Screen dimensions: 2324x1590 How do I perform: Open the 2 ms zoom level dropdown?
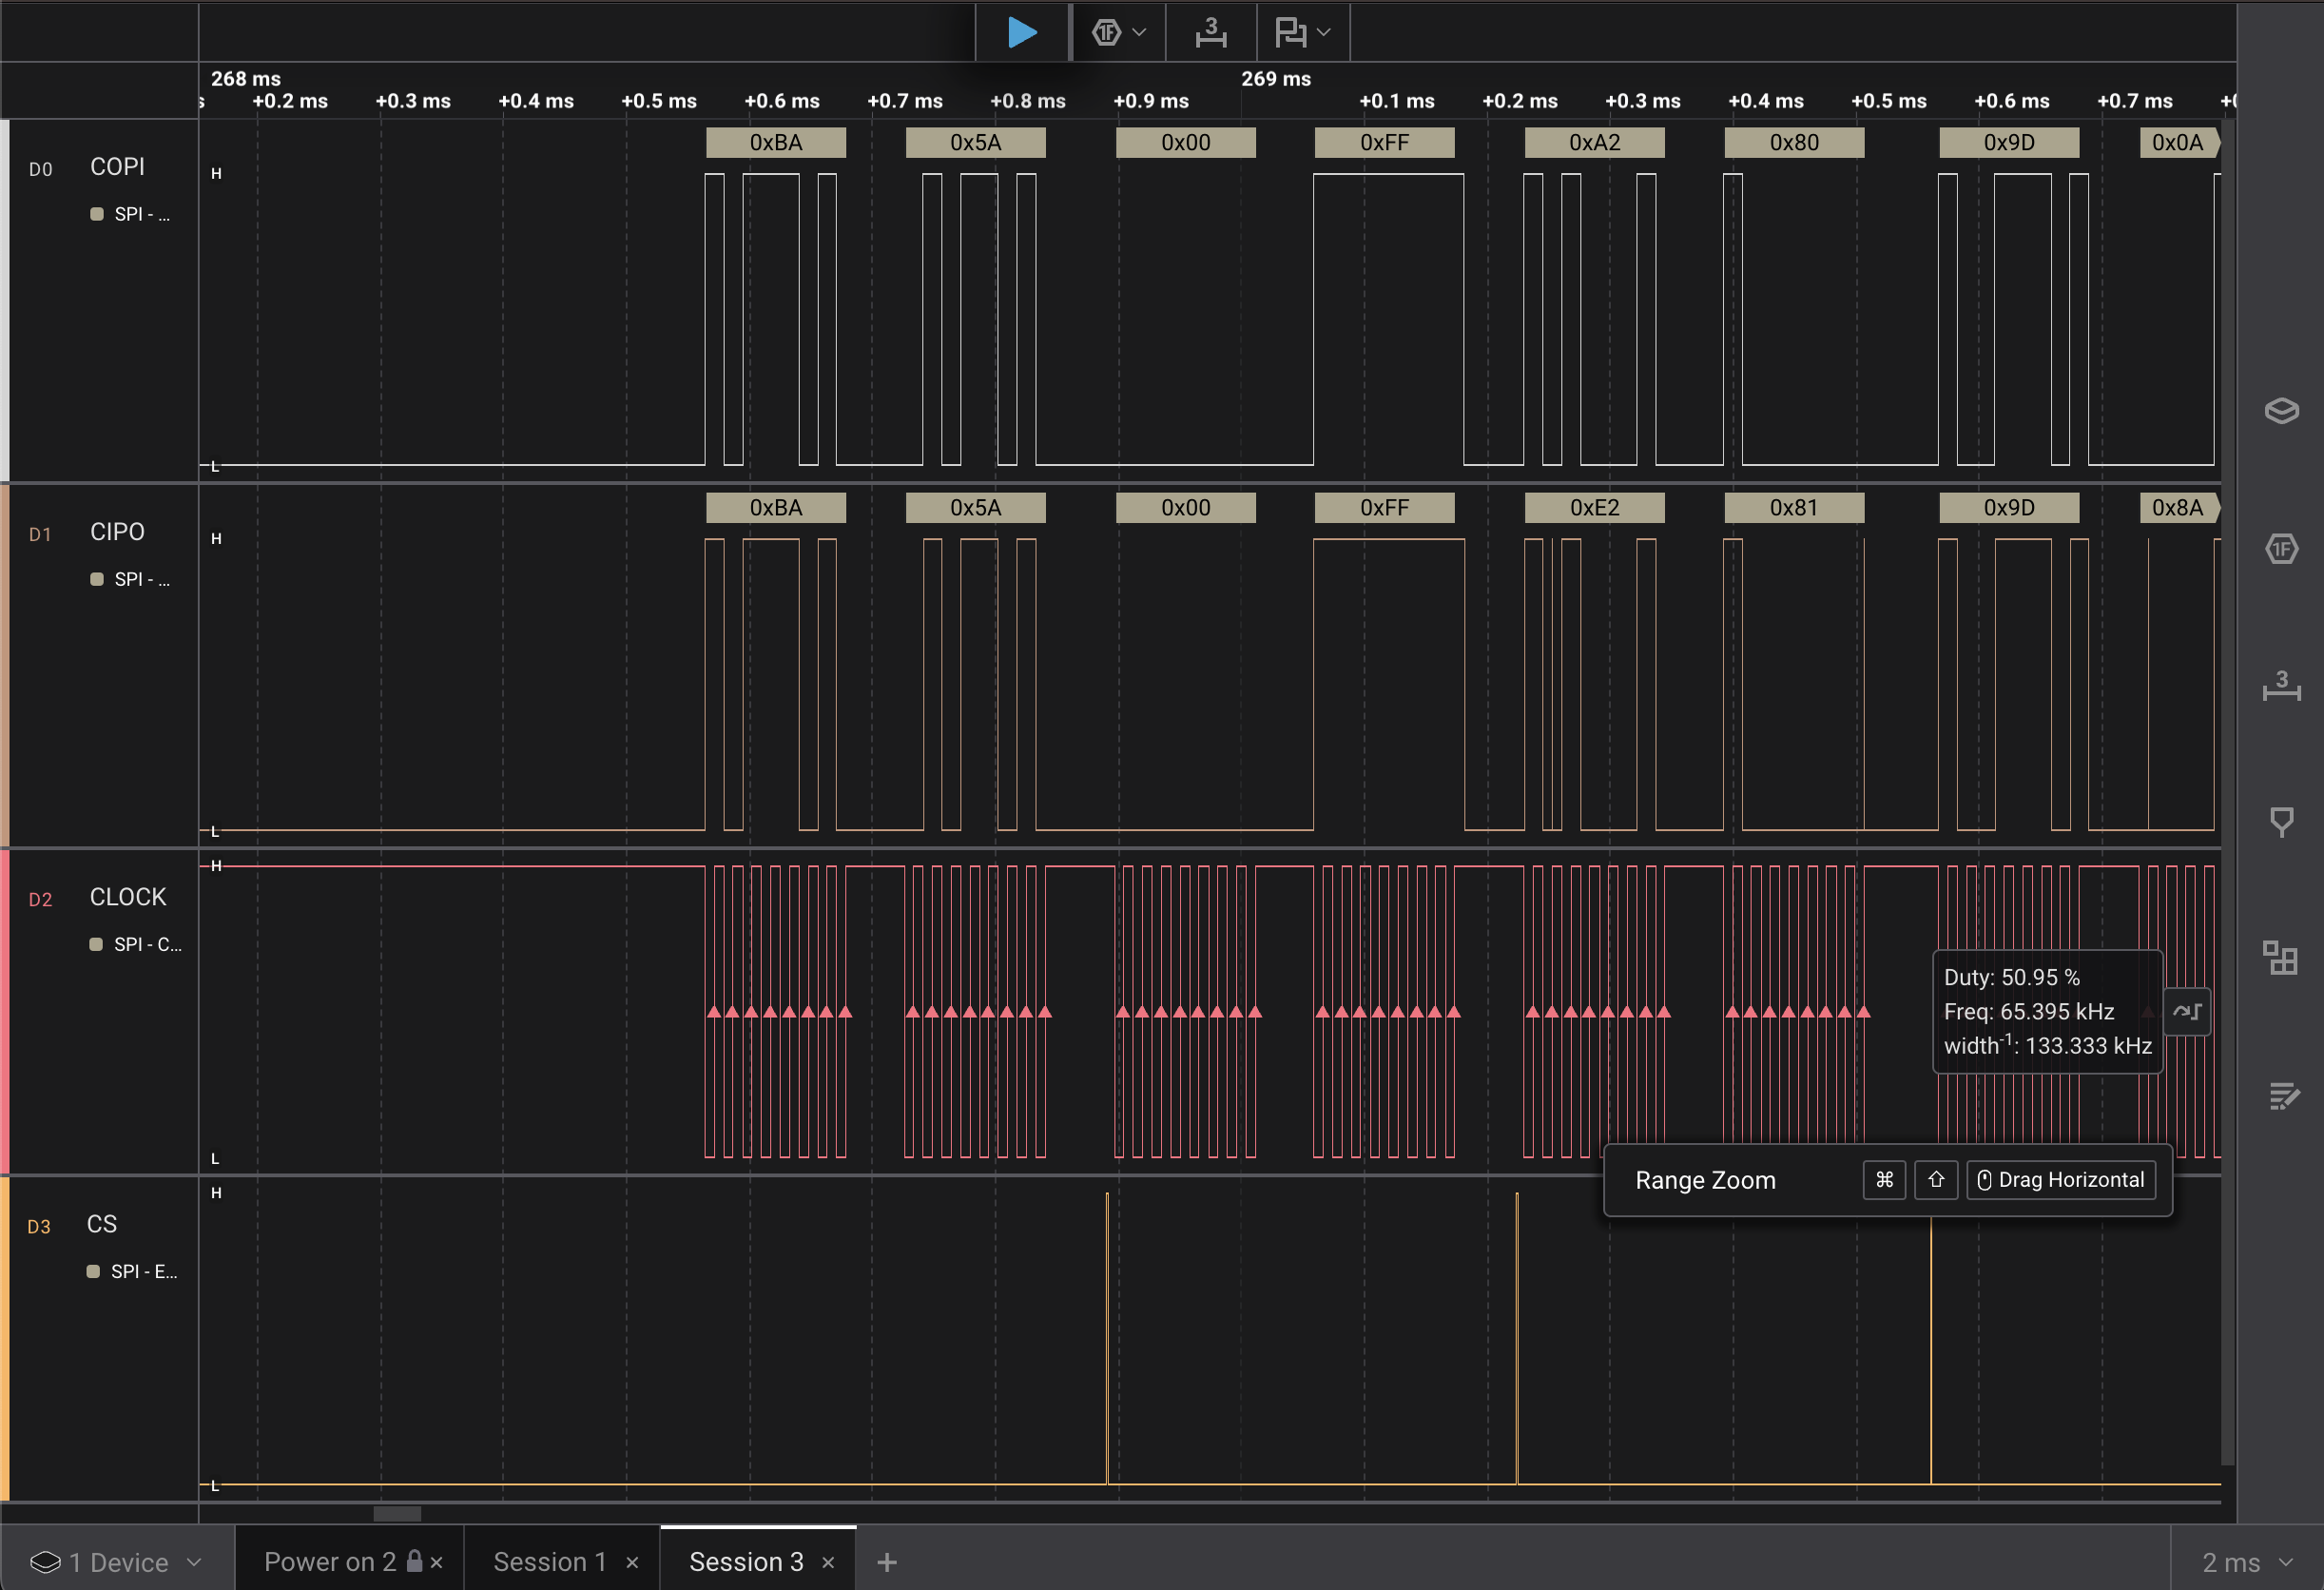point(2246,1562)
